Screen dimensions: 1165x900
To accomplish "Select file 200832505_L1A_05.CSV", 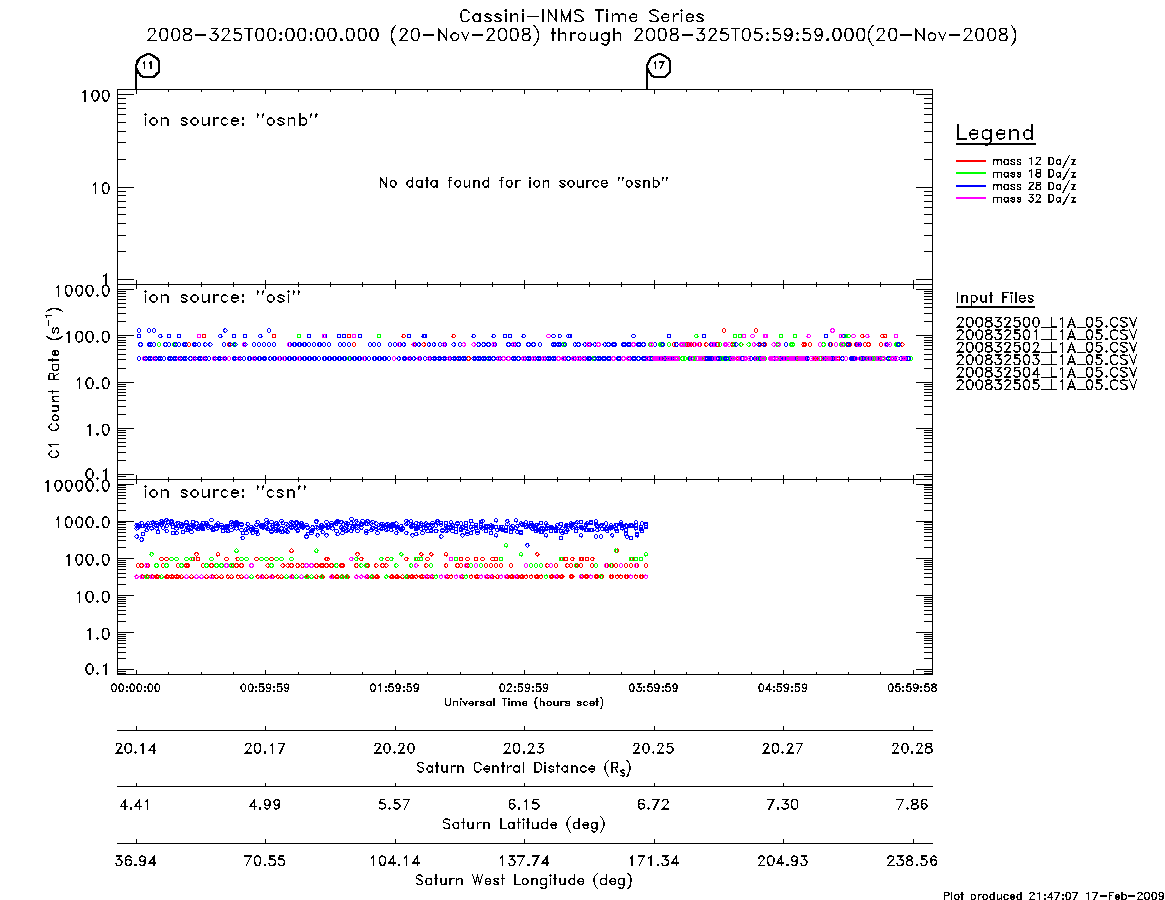I will point(1046,385).
